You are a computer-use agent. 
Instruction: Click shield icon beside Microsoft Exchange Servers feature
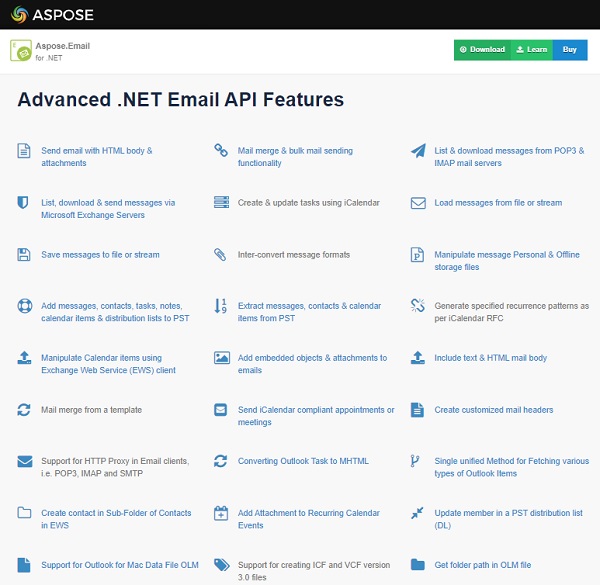pyautogui.click(x=23, y=202)
